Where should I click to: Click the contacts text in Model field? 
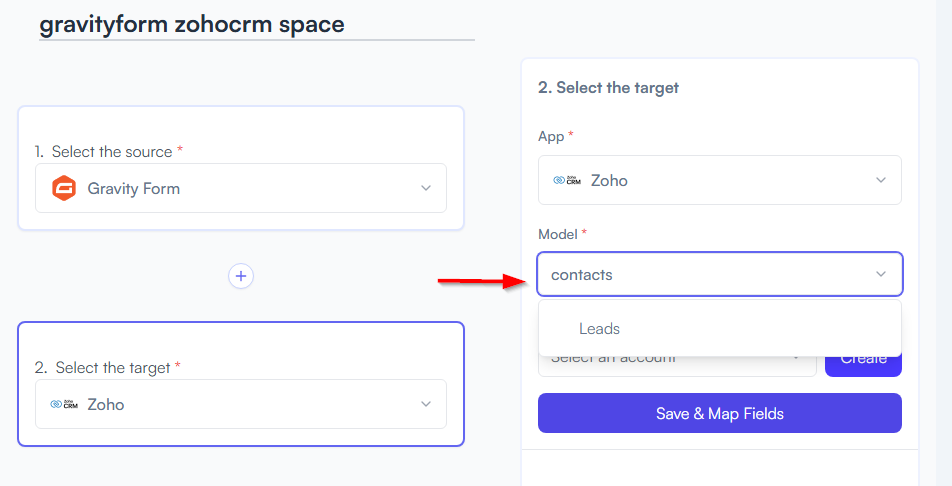pyautogui.click(x=582, y=275)
